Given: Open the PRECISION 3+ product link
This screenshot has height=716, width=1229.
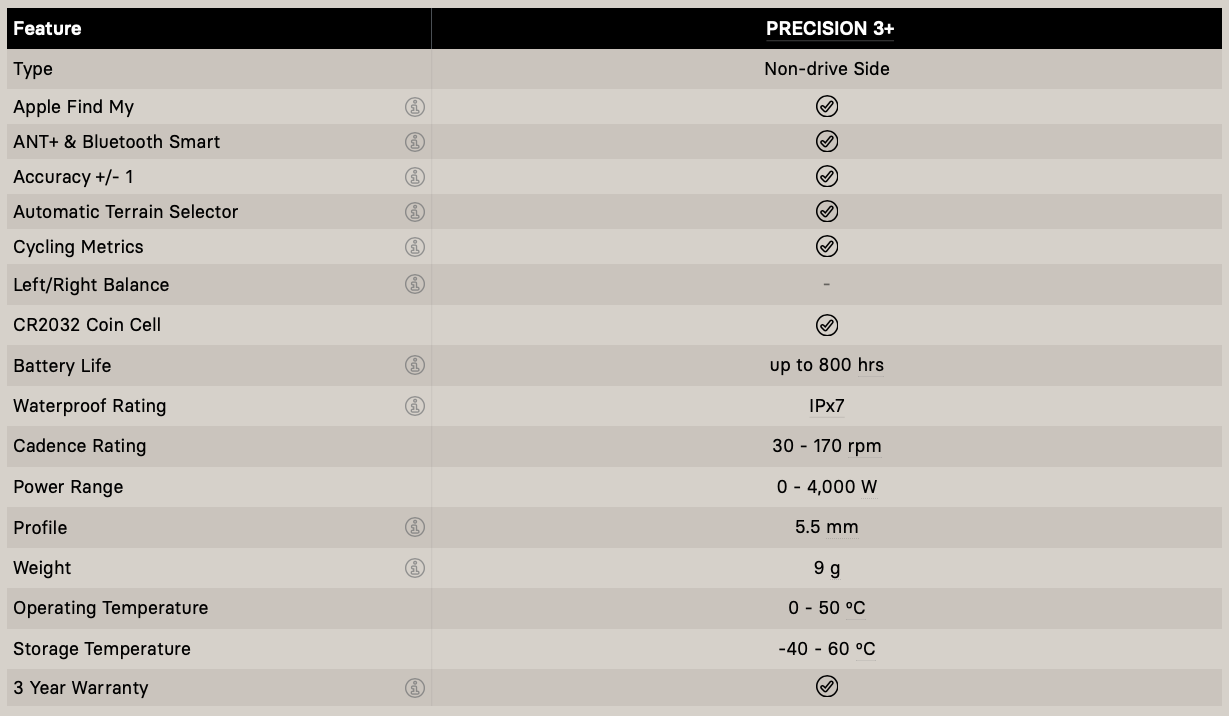Looking at the screenshot, I should click(x=829, y=28).
